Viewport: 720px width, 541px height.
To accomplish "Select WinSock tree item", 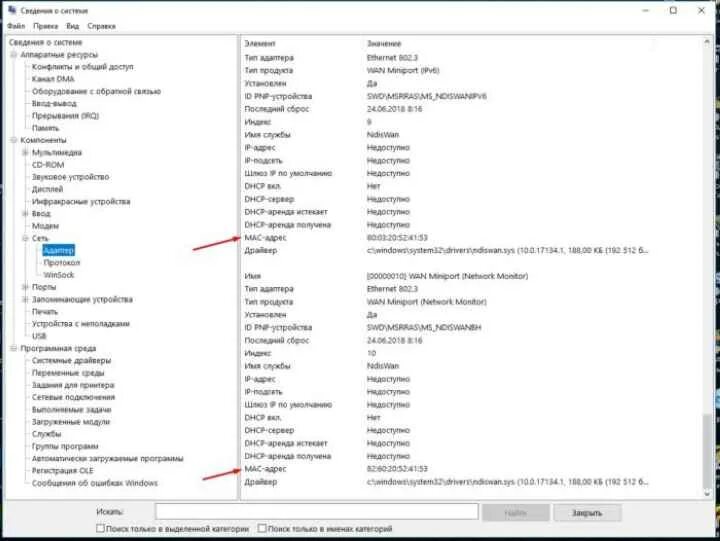I will pos(58,275).
